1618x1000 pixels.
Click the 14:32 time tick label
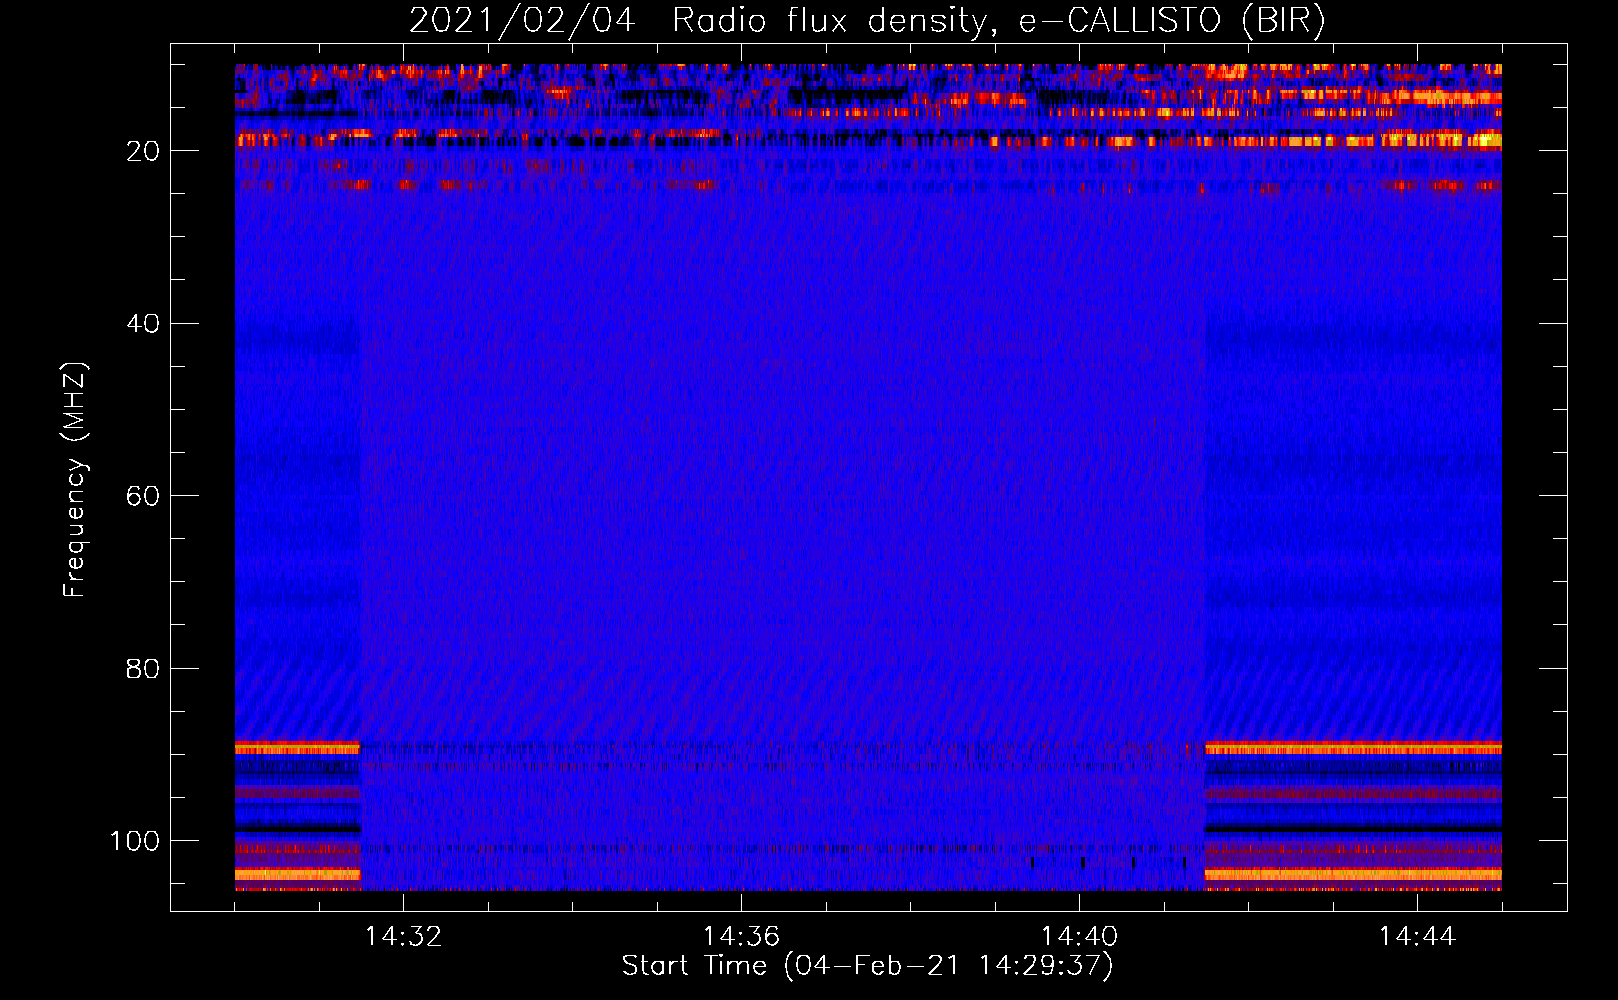pos(403,937)
